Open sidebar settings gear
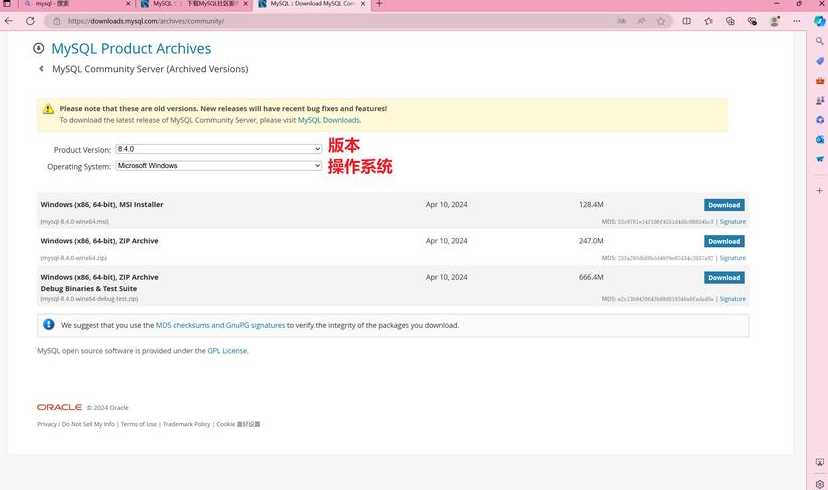 [820, 484]
